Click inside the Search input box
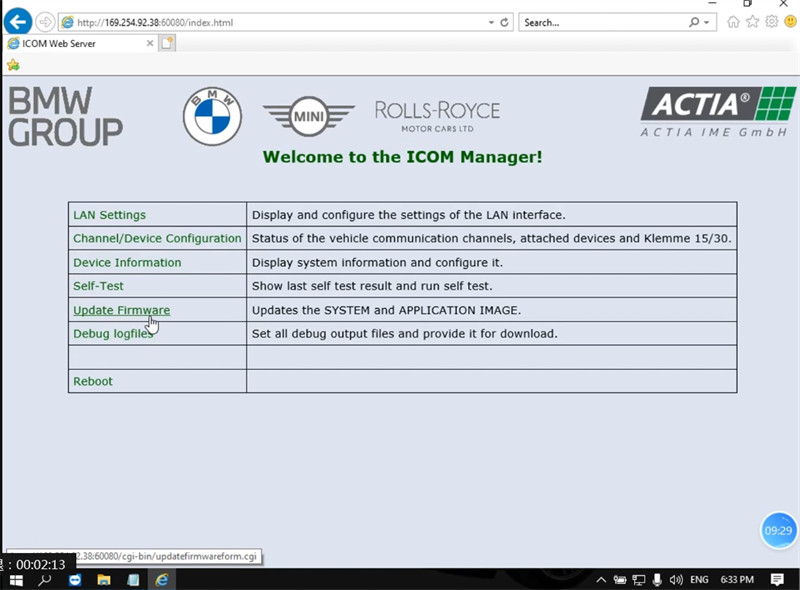The height and width of the screenshot is (590, 800). click(x=600, y=22)
